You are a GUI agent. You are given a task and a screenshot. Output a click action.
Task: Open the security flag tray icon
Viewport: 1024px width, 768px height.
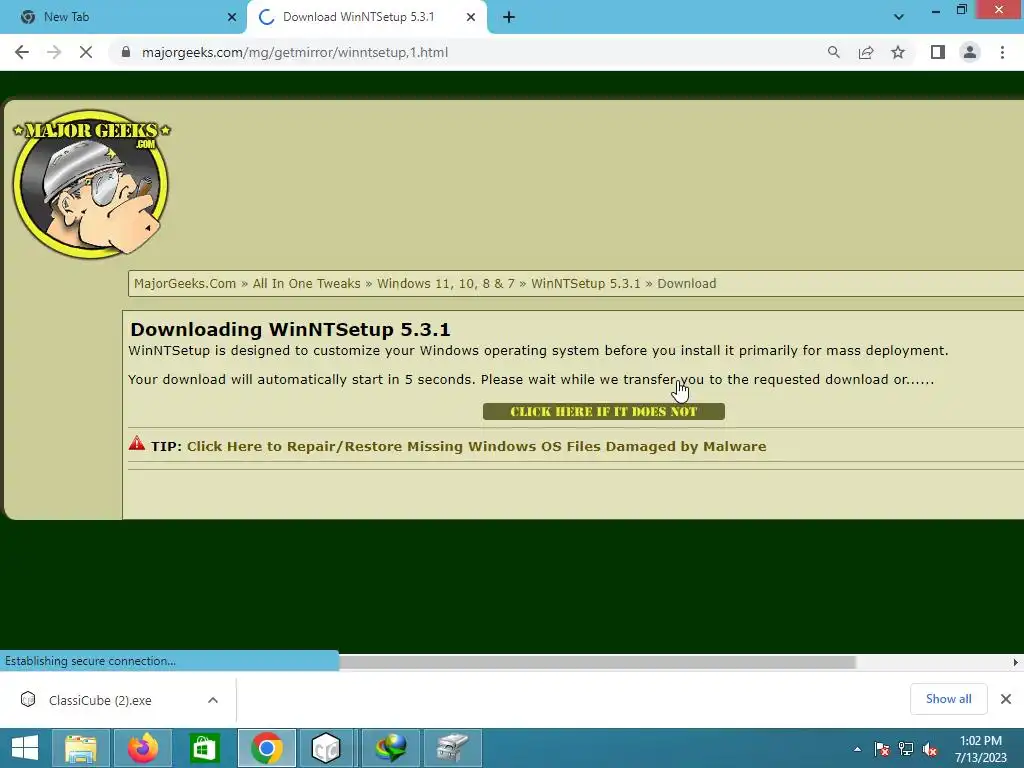pyautogui.click(x=882, y=748)
